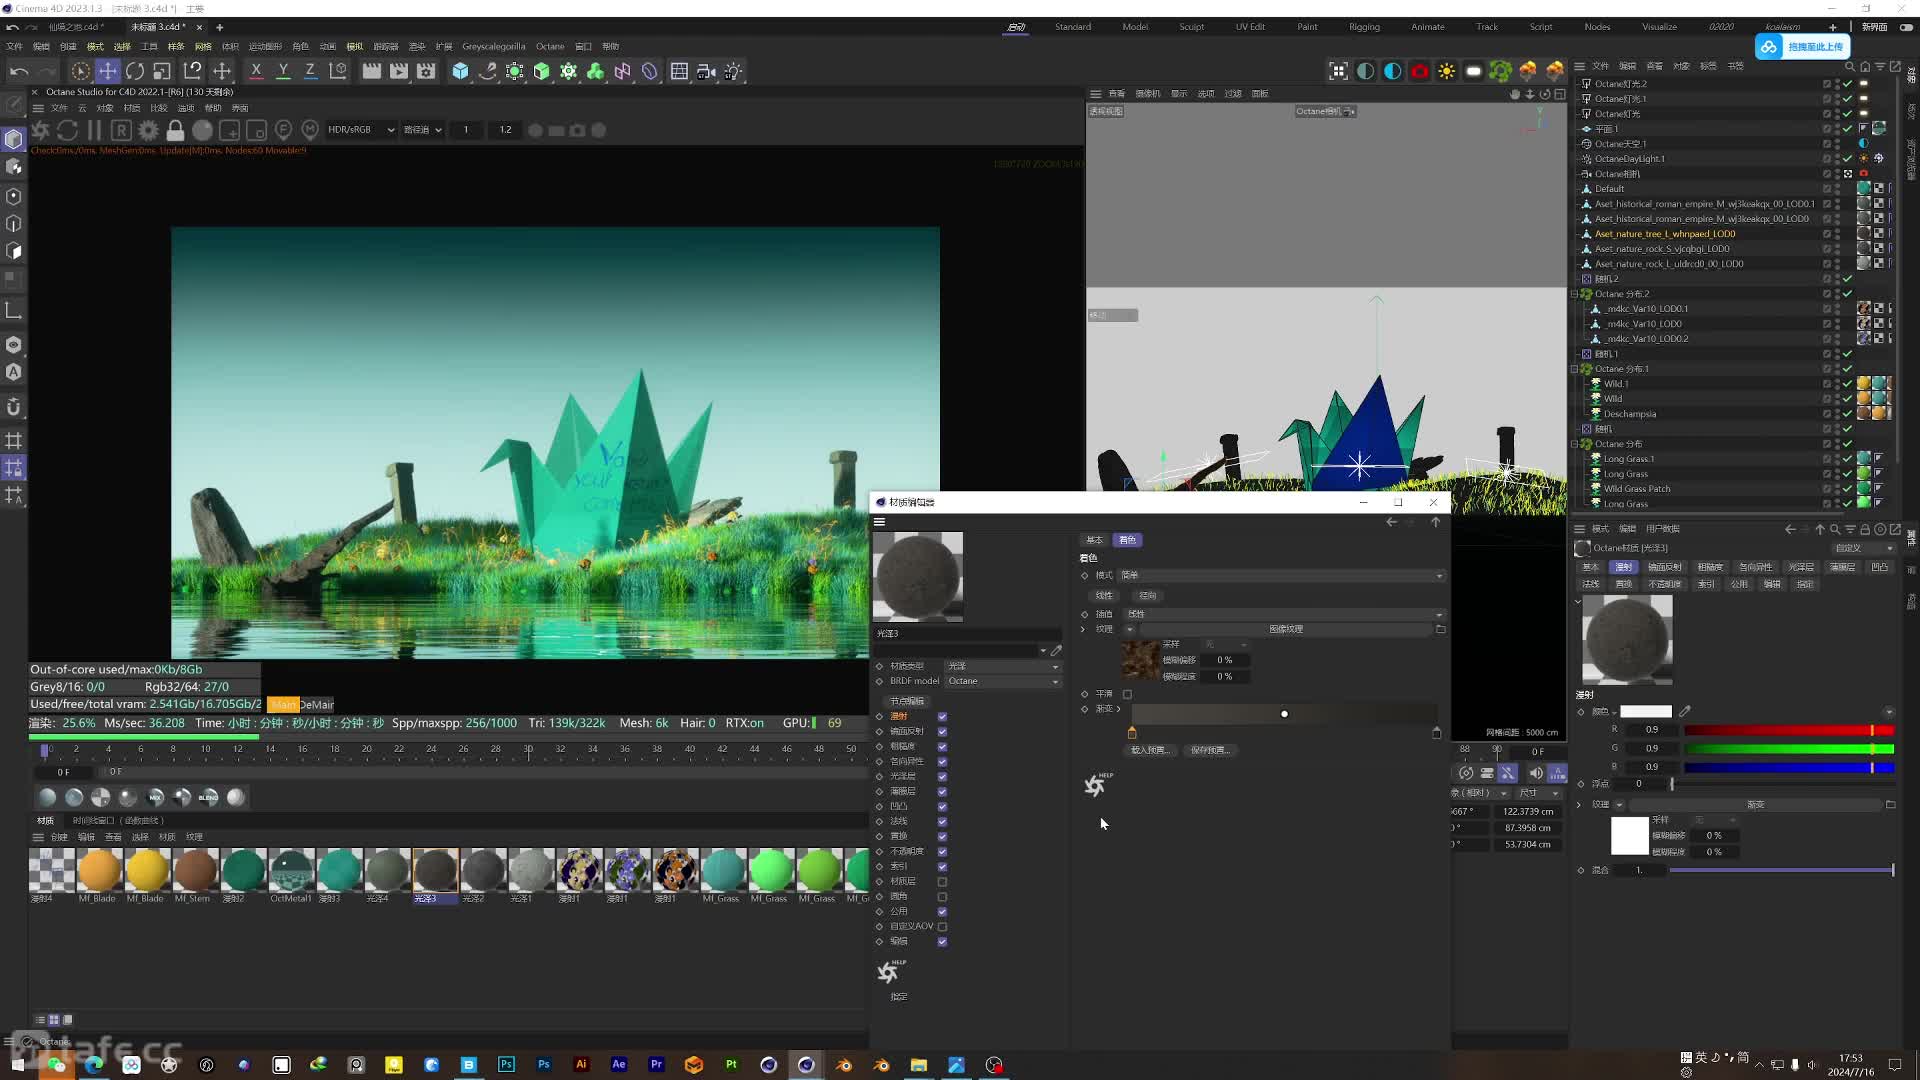The width and height of the screenshot is (1920, 1080).
Task: Click the Cube primitive icon
Action: point(460,71)
